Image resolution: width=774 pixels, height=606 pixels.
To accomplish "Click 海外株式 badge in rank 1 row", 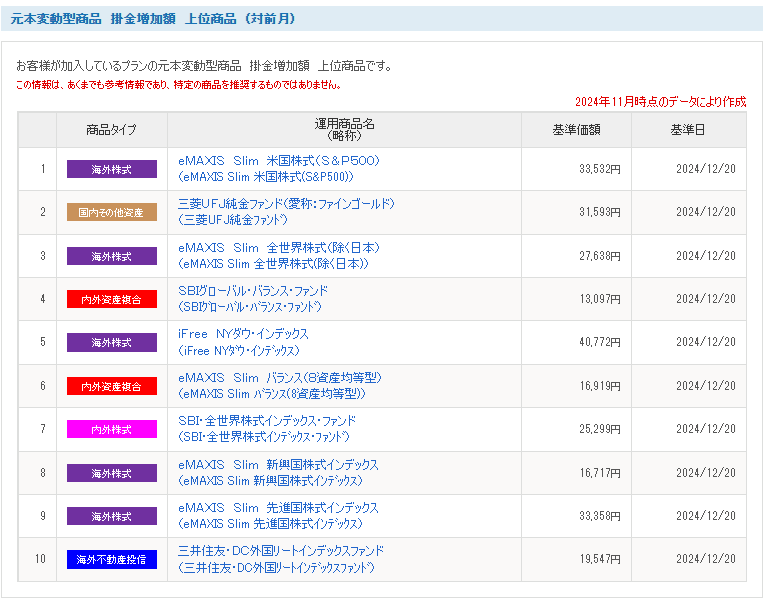I will pos(112,169).
